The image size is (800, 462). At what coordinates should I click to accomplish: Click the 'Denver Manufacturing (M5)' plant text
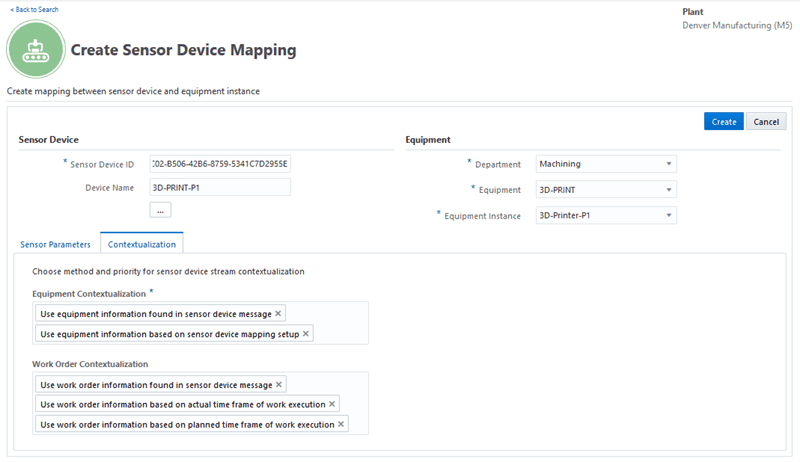737,25
